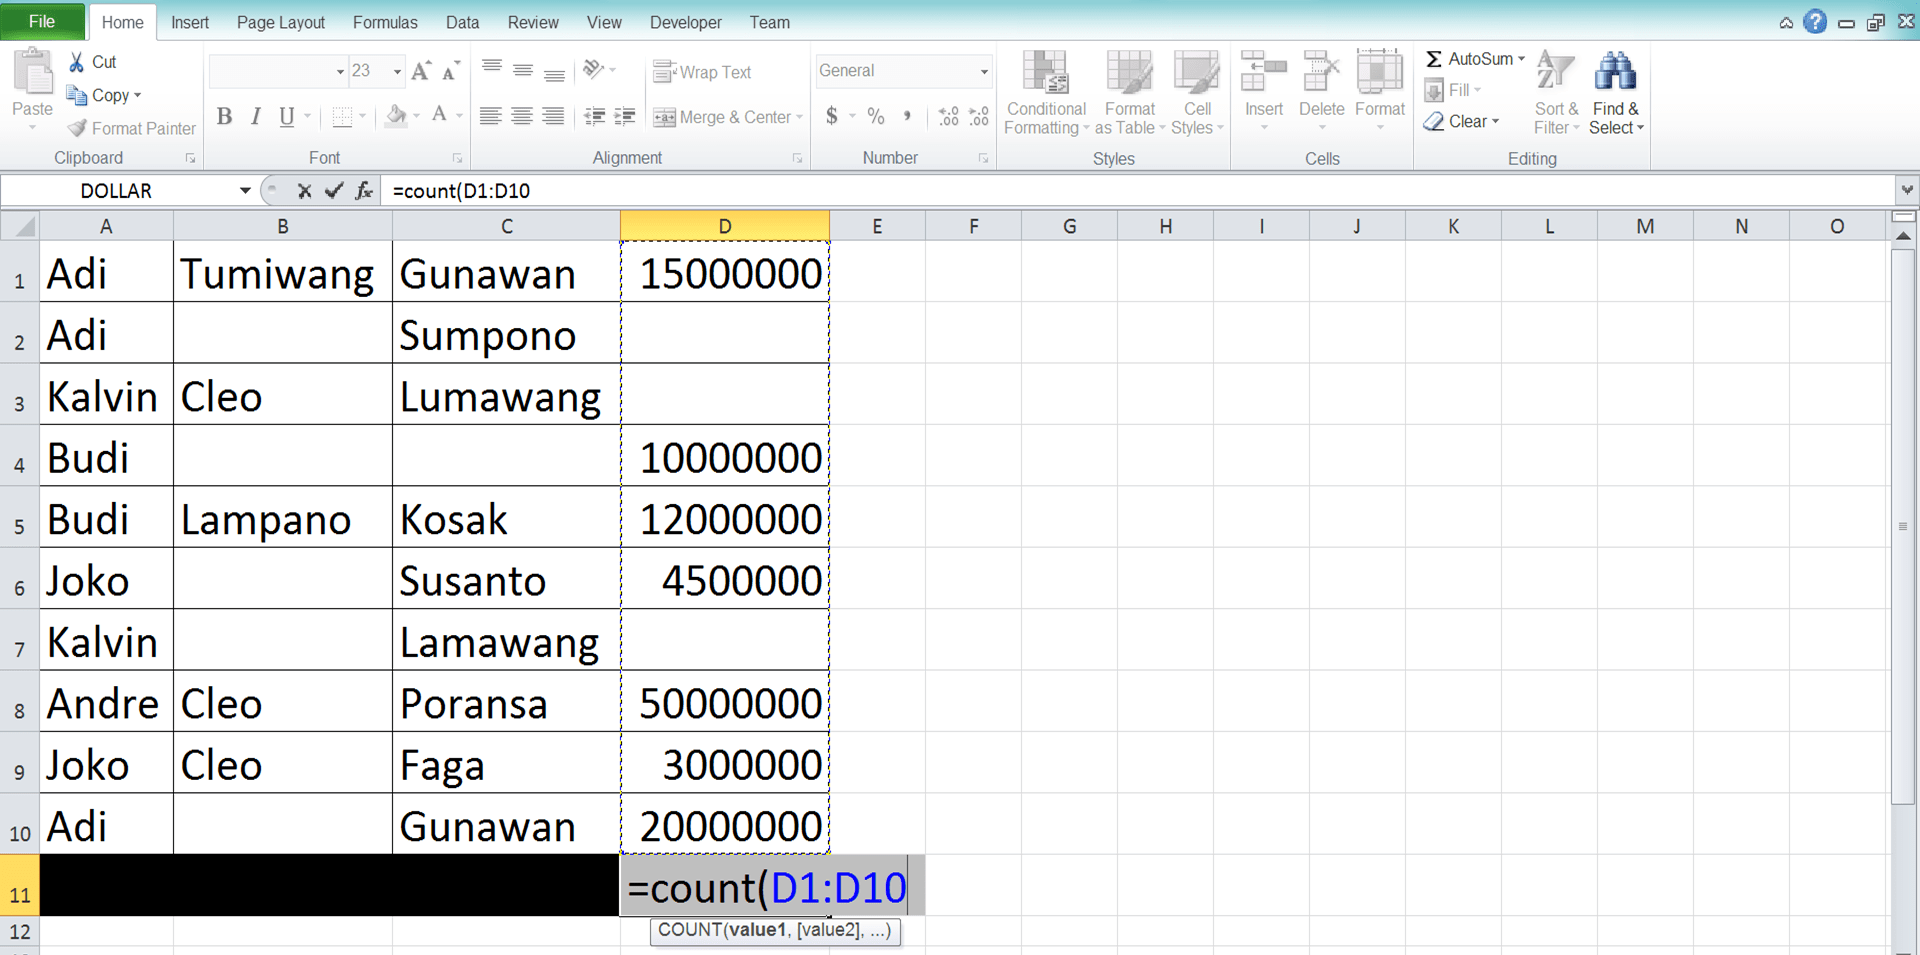Select Middle Align icon
Viewport: 1920px width, 955px height.
coord(522,70)
